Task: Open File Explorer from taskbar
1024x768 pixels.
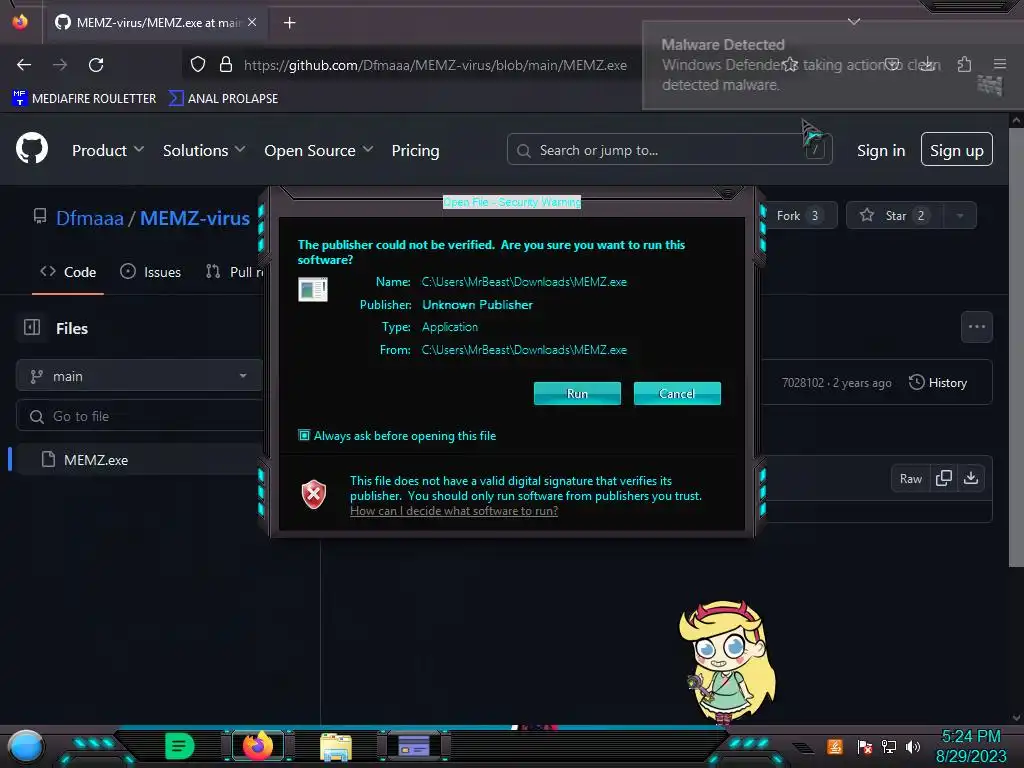Action: (336, 746)
